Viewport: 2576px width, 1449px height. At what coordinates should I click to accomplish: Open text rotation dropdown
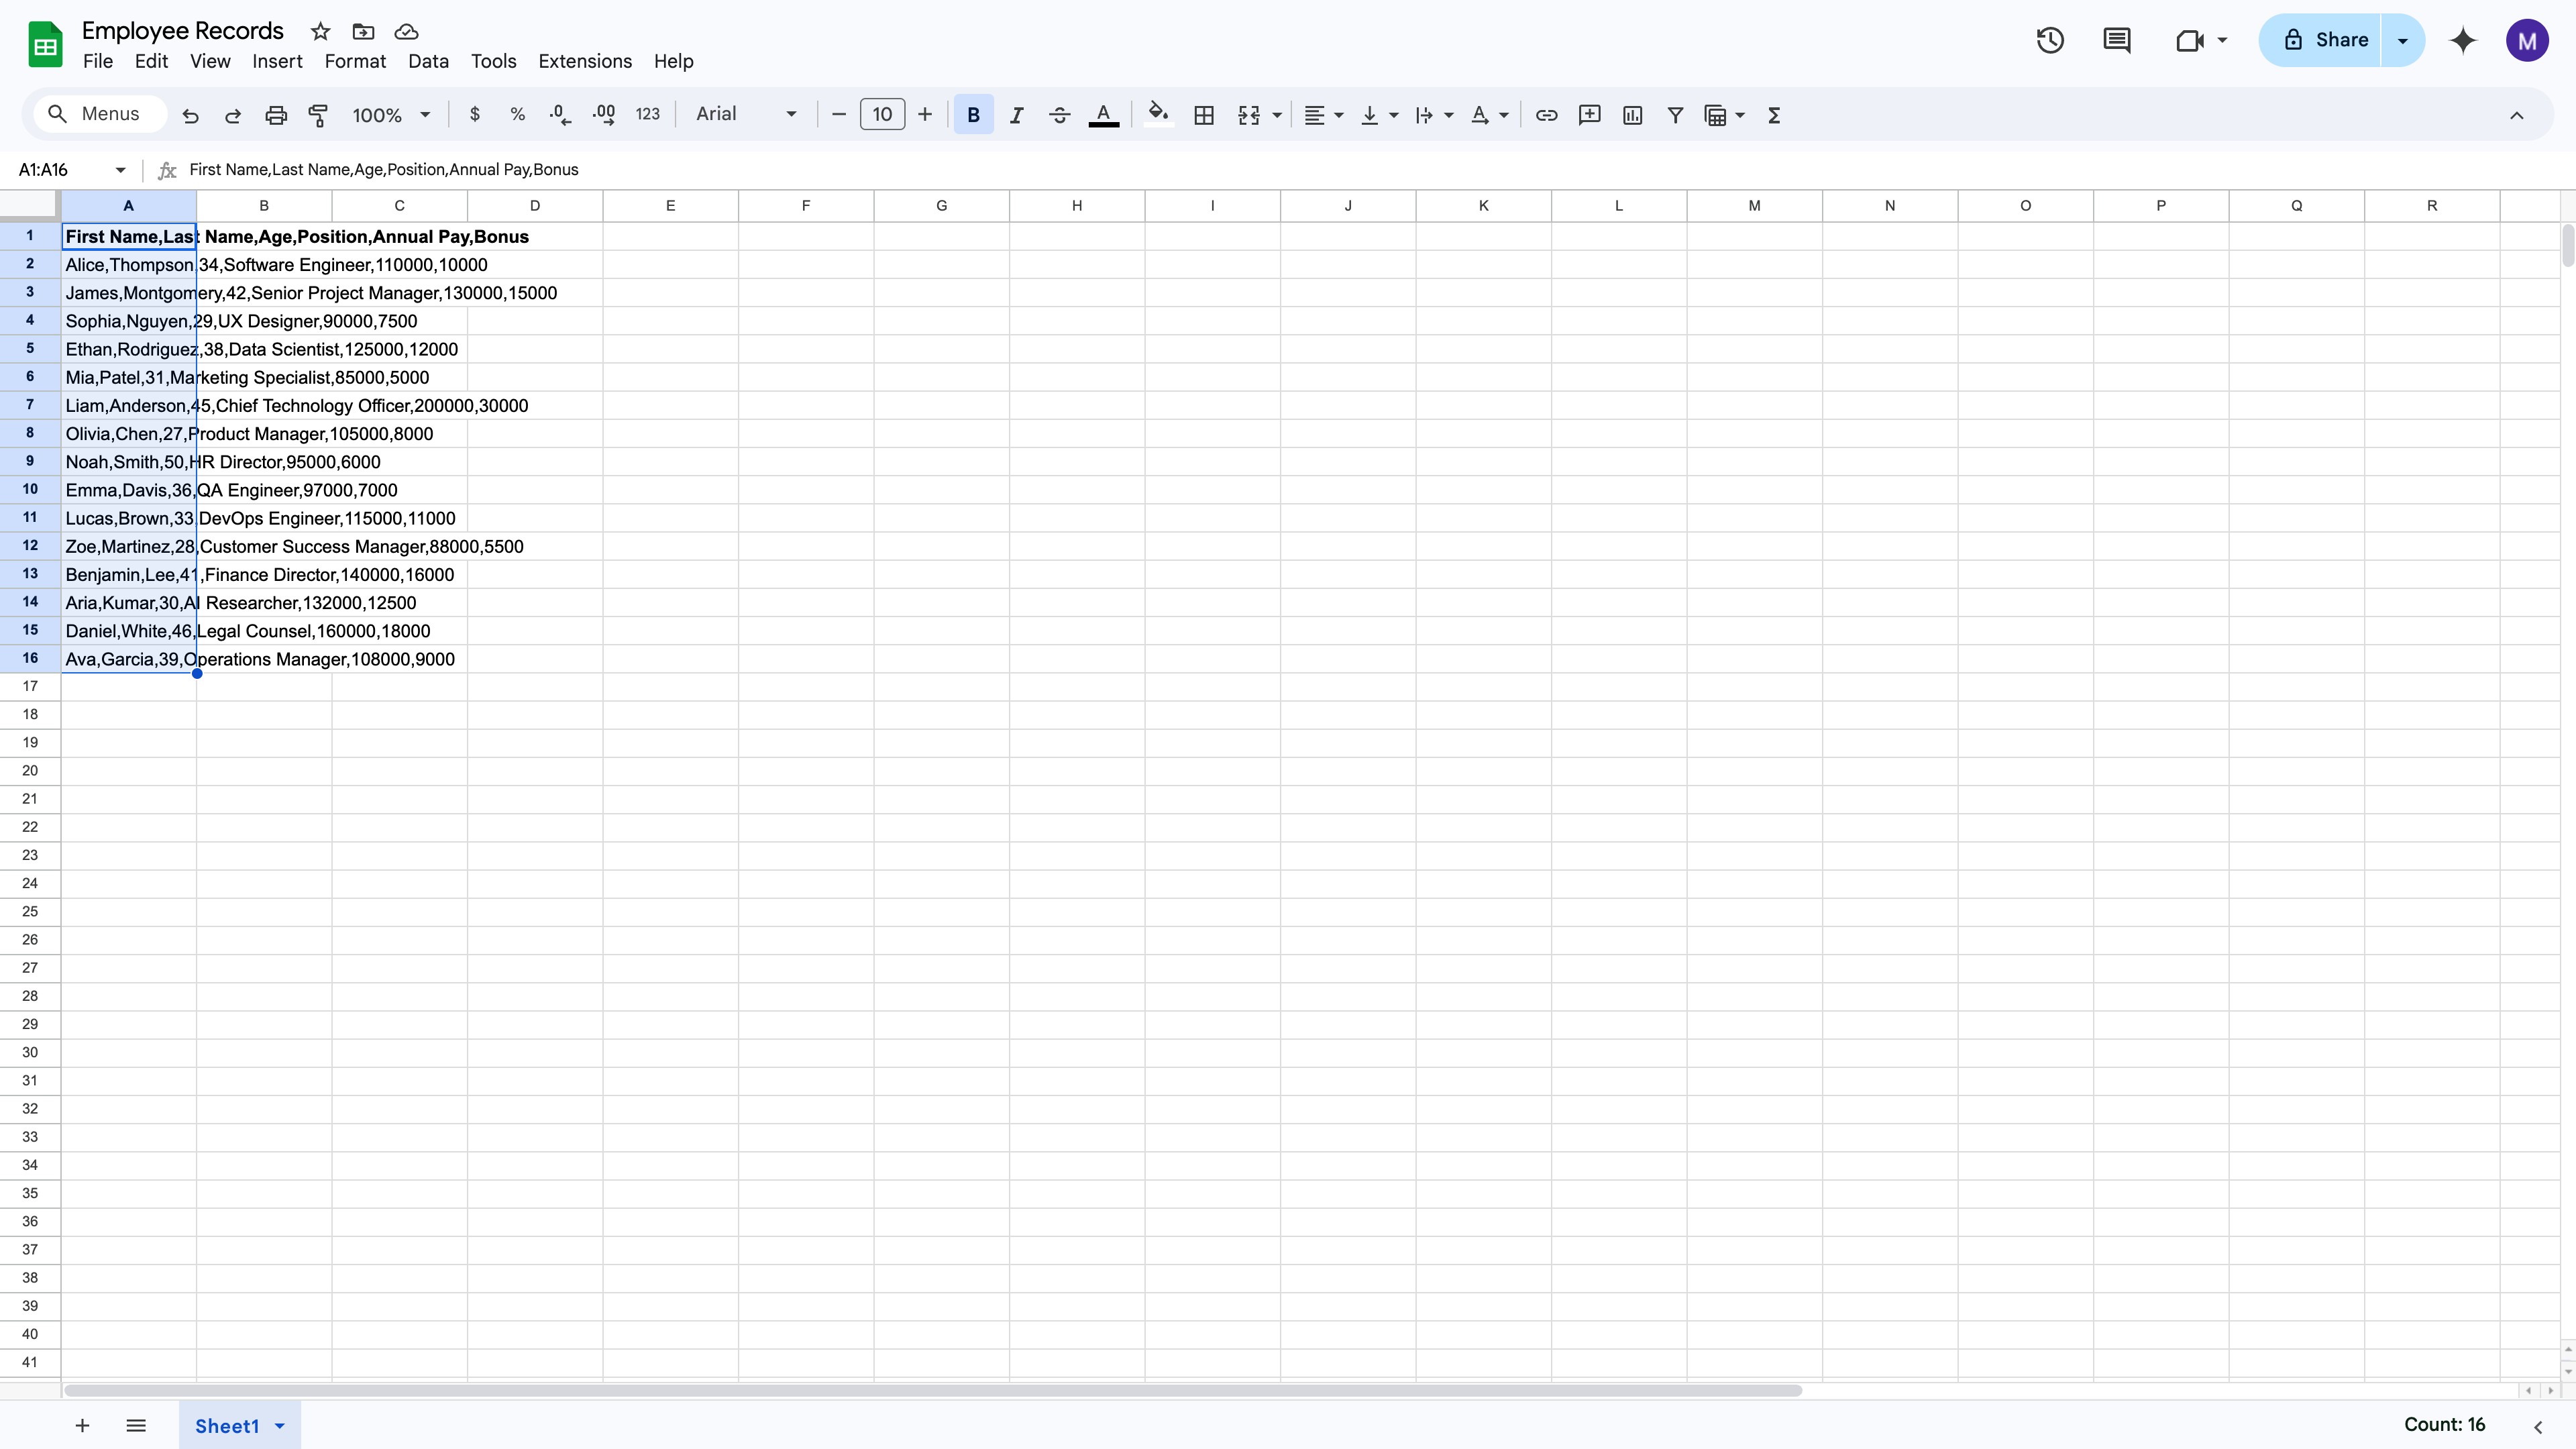1489,115
